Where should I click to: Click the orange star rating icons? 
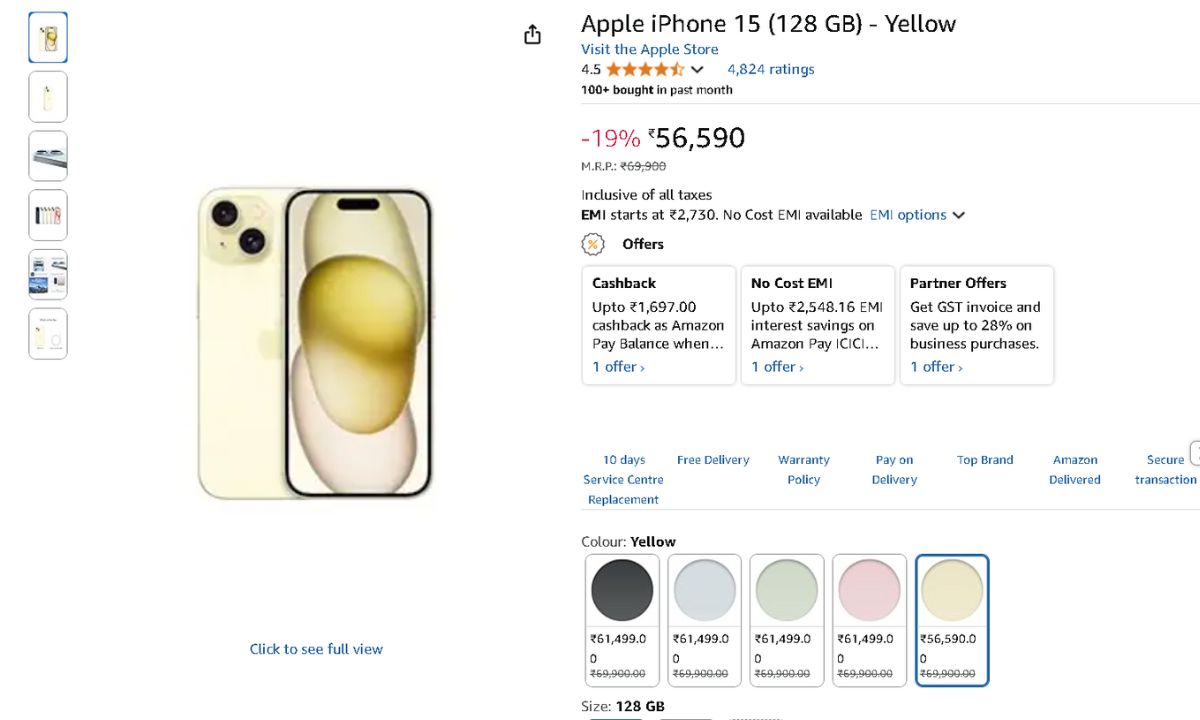click(x=644, y=70)
